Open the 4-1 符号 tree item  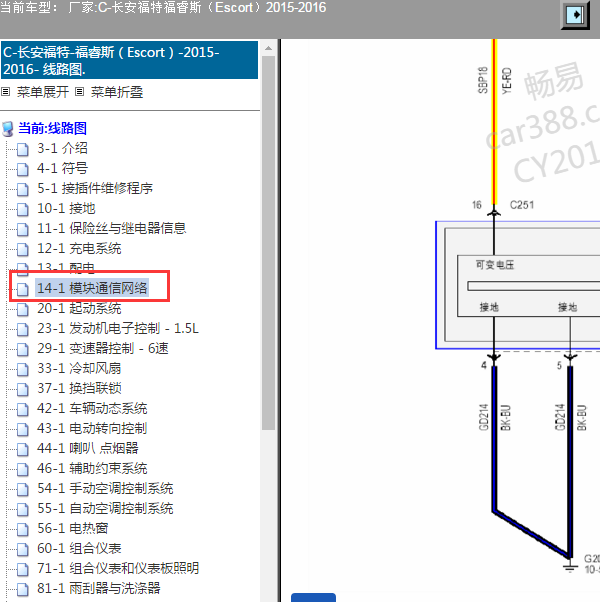pyautogui.click(x=62, y=168)
